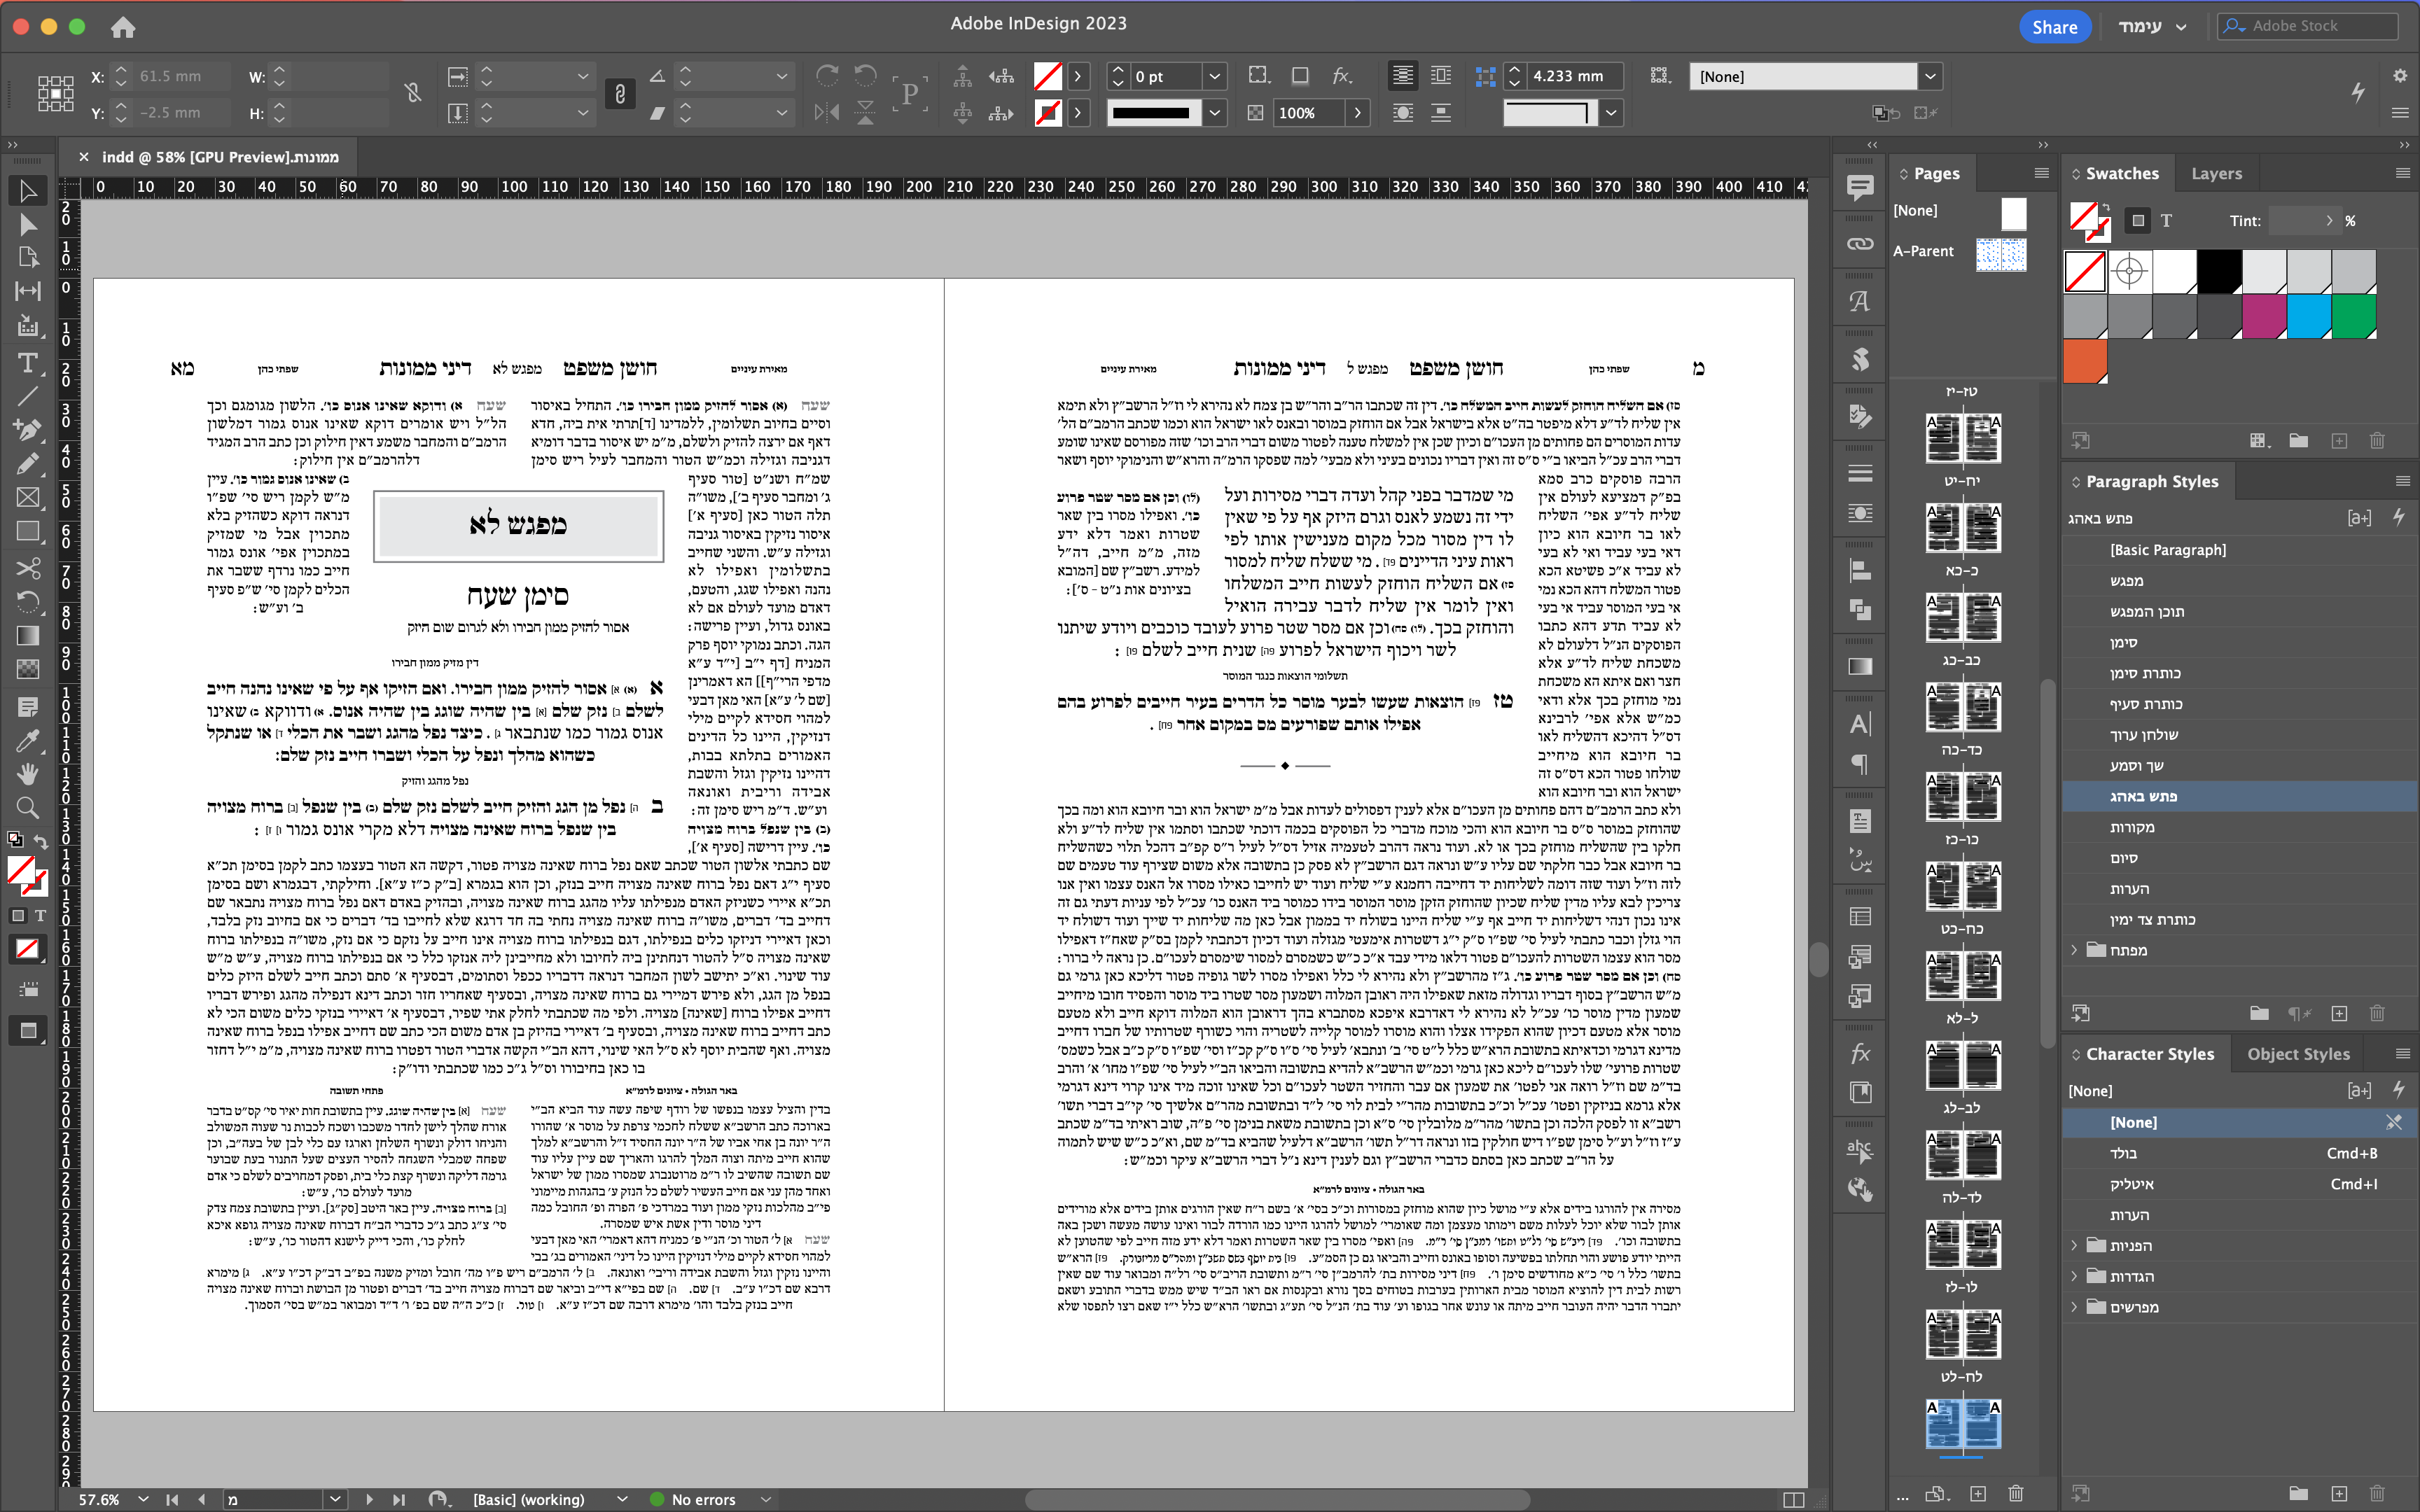Click the Gap tool
This screenshot has height=1512, width=2420.
tap(27, 291)
